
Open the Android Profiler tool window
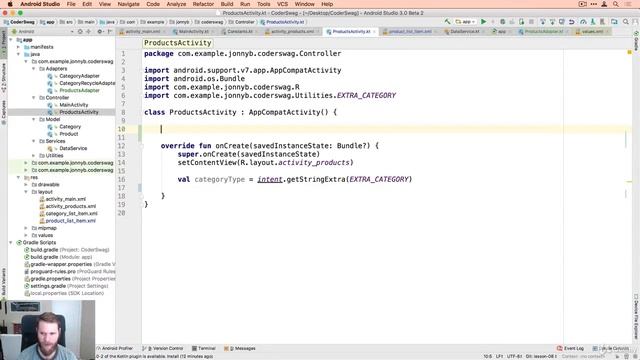click(115, 349)
